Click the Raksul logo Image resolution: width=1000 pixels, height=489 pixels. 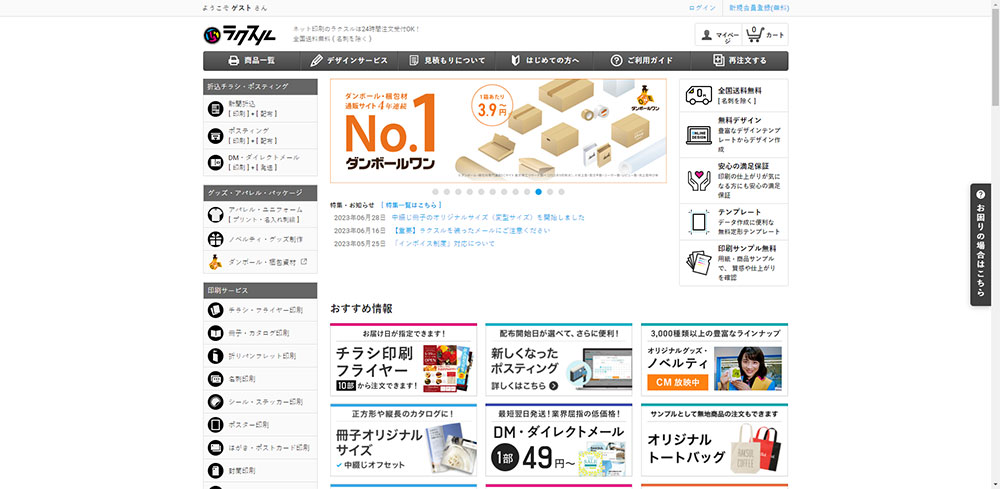point(240,35)
